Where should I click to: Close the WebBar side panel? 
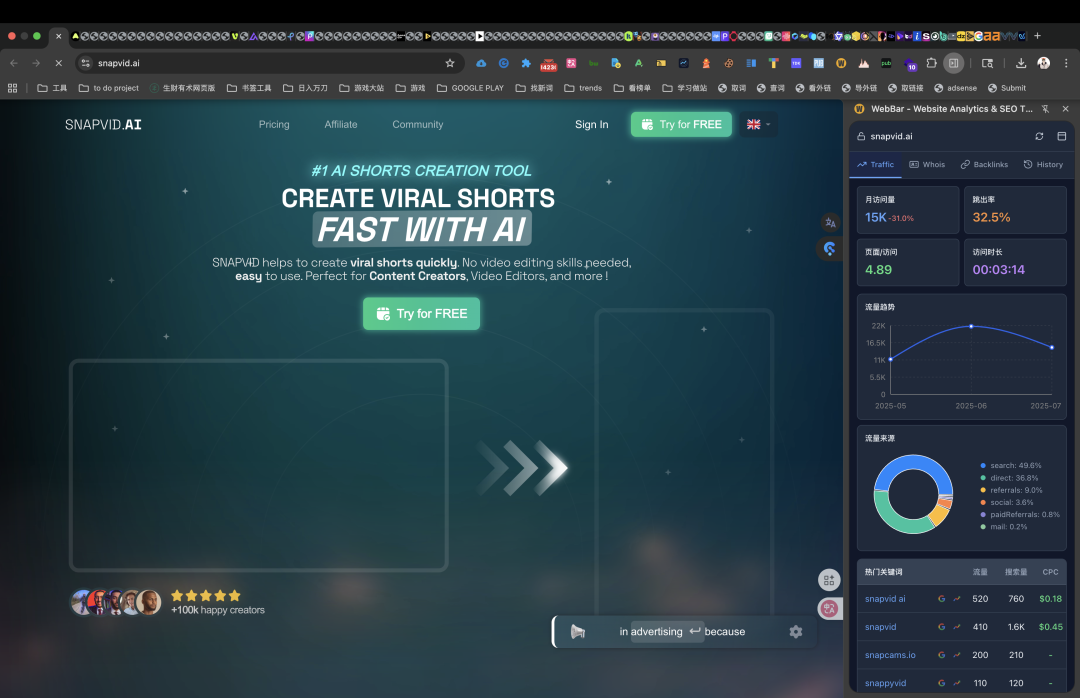pyautogui.click(x=1066, y=109)
